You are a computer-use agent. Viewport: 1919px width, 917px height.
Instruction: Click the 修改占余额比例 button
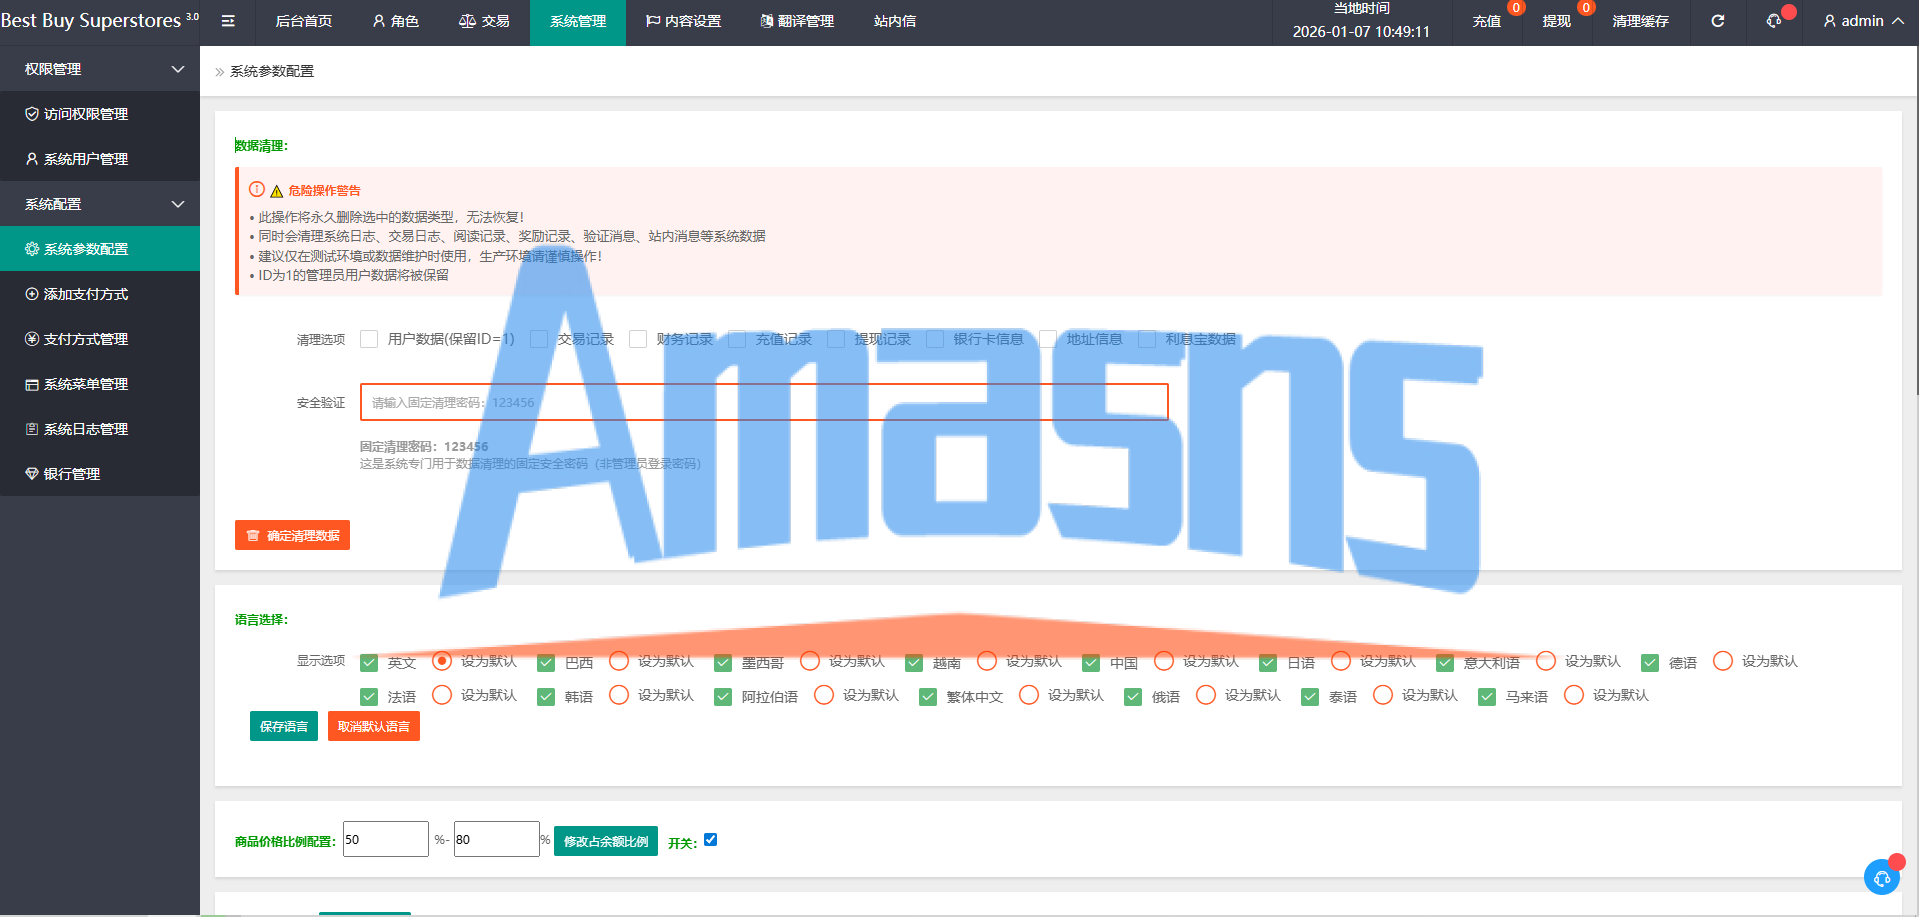606,841
